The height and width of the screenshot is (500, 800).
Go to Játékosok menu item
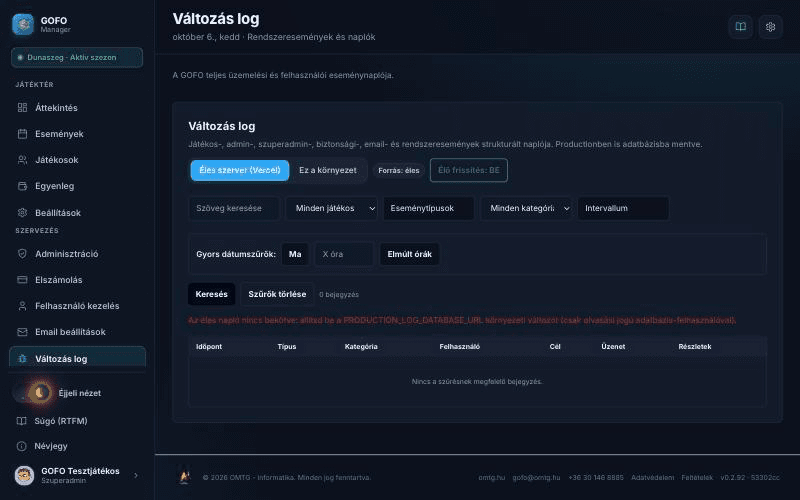coord(77,160)
